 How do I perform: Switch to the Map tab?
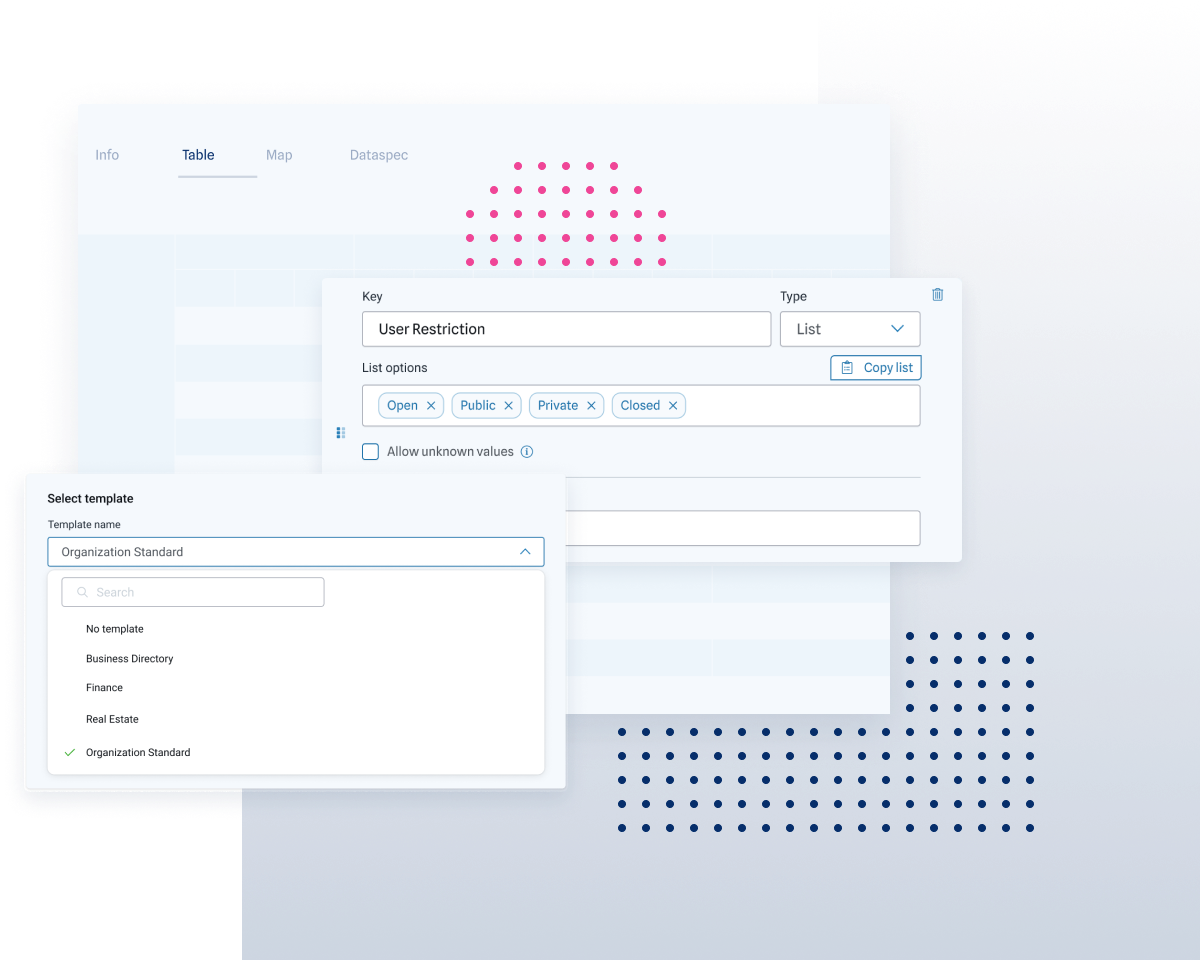[279, 155]
